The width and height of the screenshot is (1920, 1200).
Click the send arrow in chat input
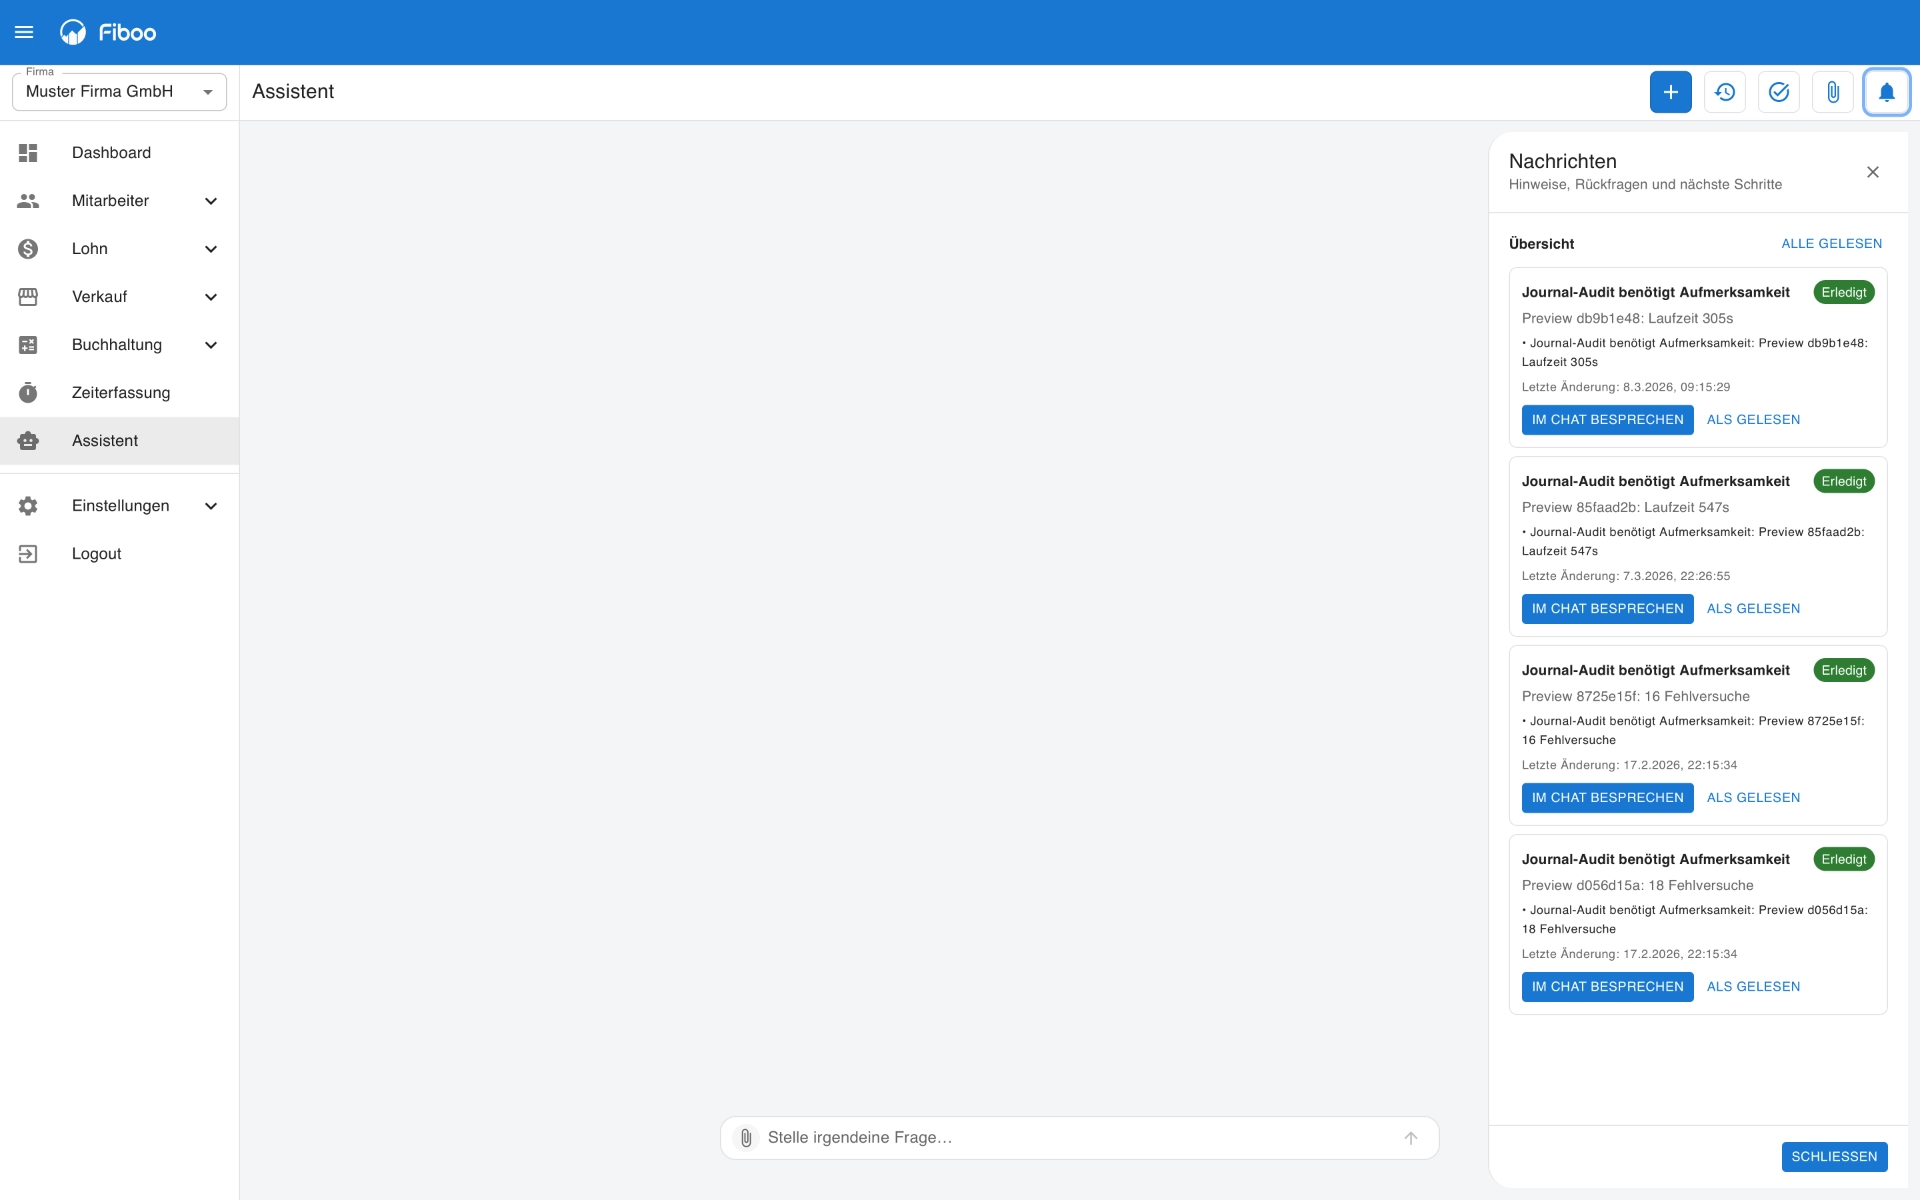(1410, 1138)
